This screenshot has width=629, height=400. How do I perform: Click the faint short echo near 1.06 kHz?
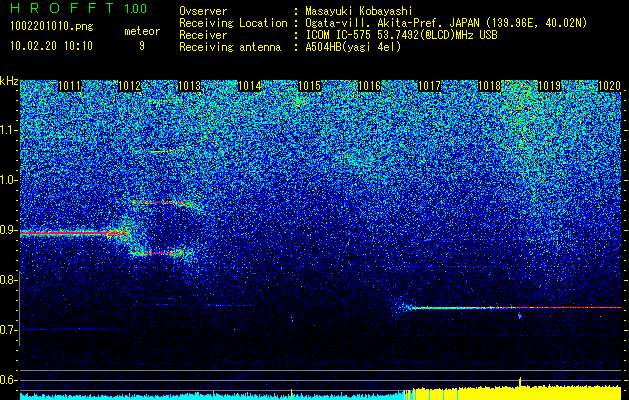pyautogui.click(x=165, y=151)
